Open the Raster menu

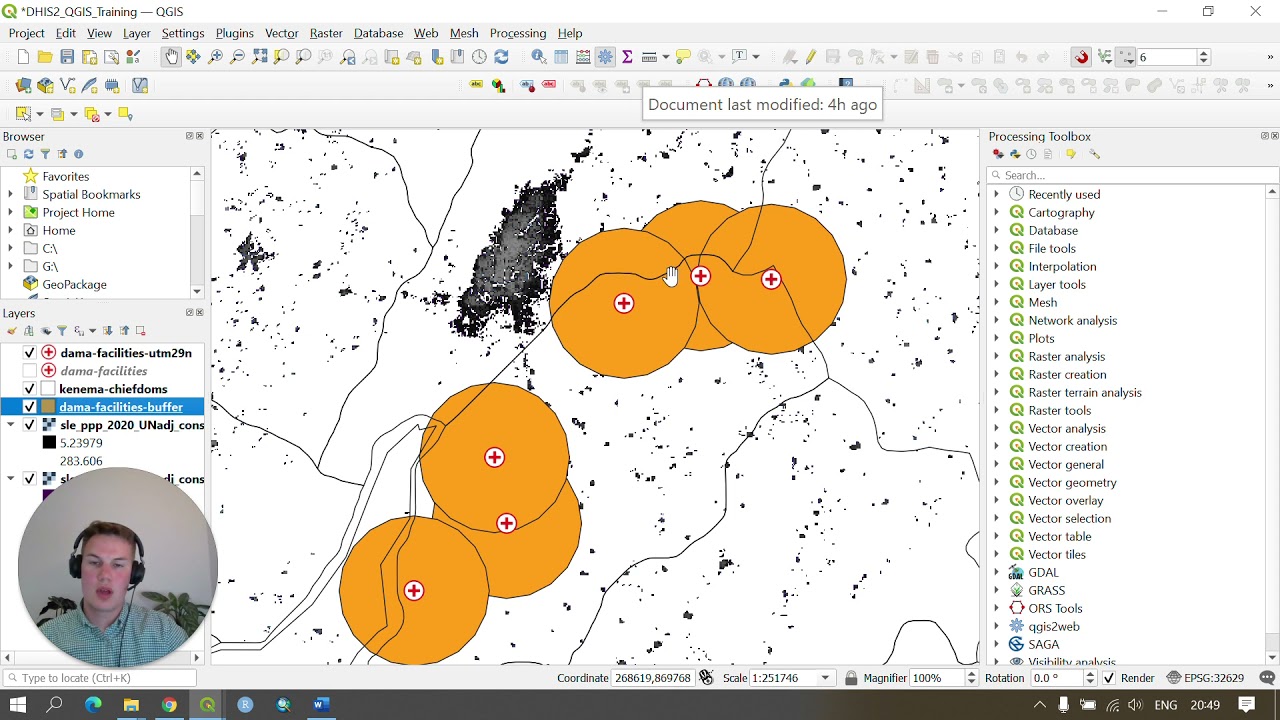coord(326,33)
